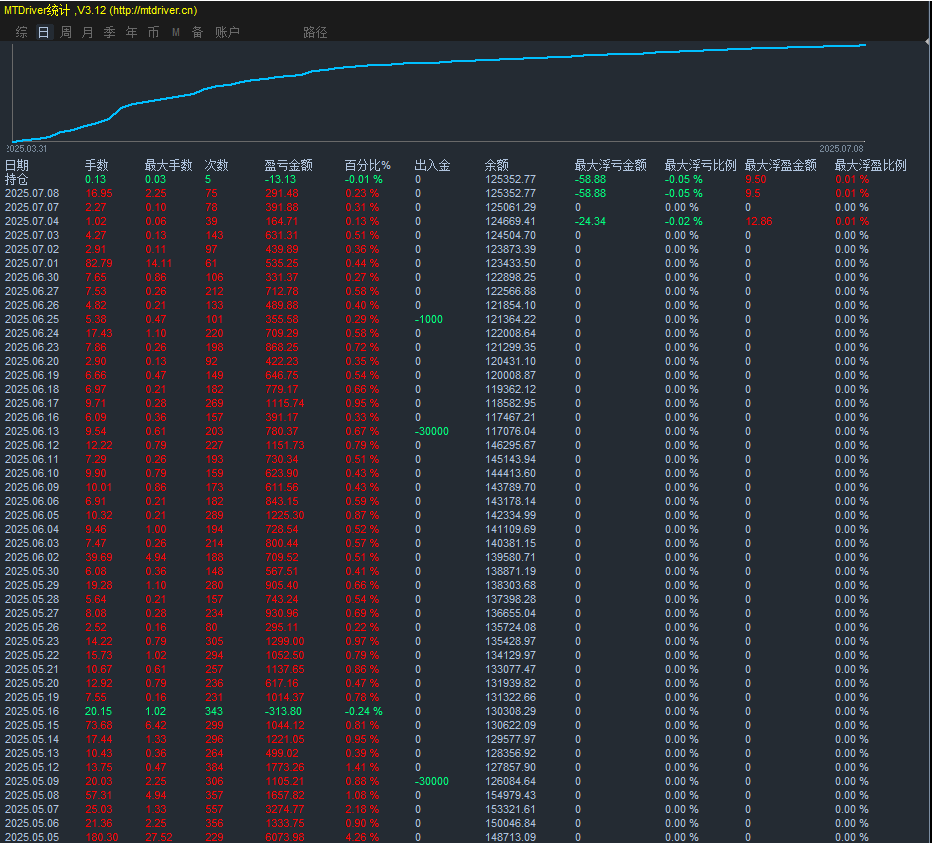Click the 121364.22 balance value
932x844 pixels.
[x=511, y=319]
